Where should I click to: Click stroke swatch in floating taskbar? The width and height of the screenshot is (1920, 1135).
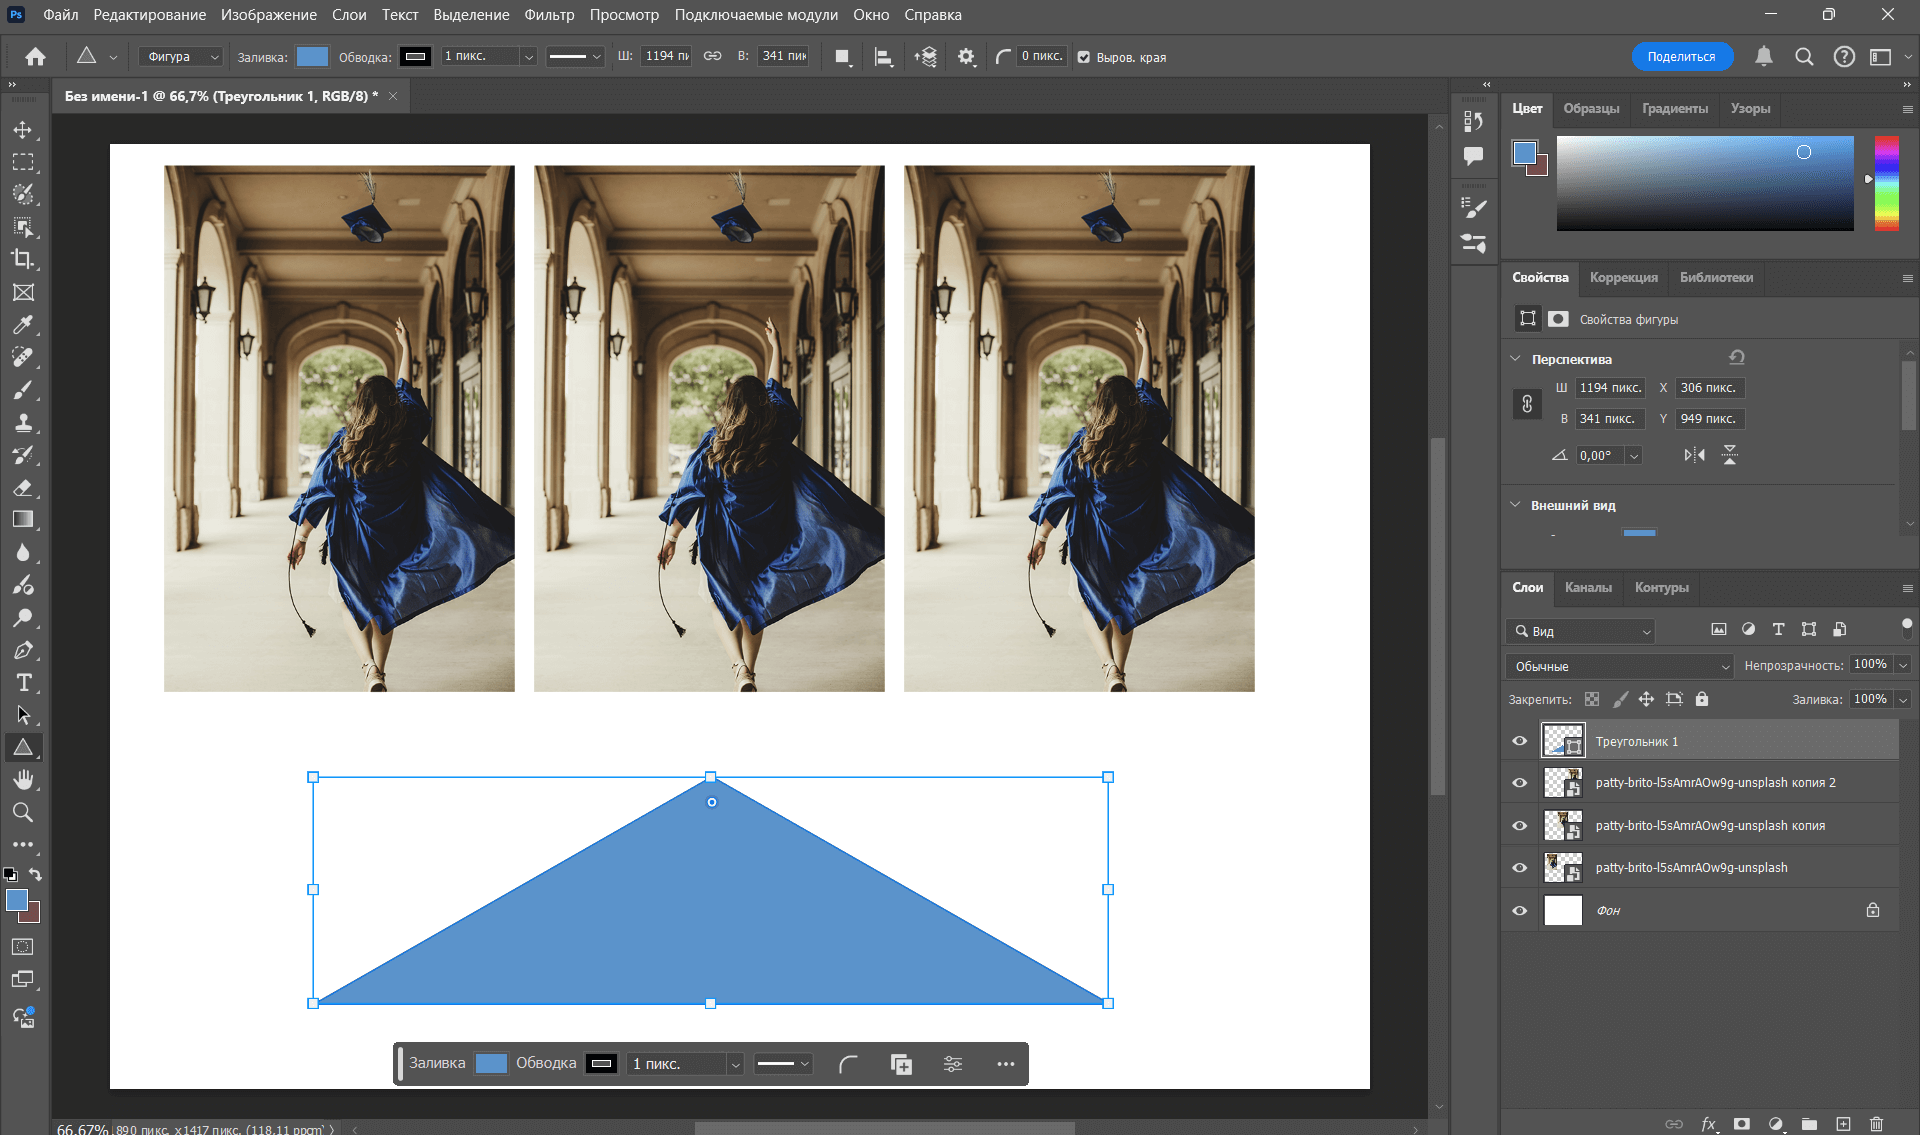coord(602,1063)
